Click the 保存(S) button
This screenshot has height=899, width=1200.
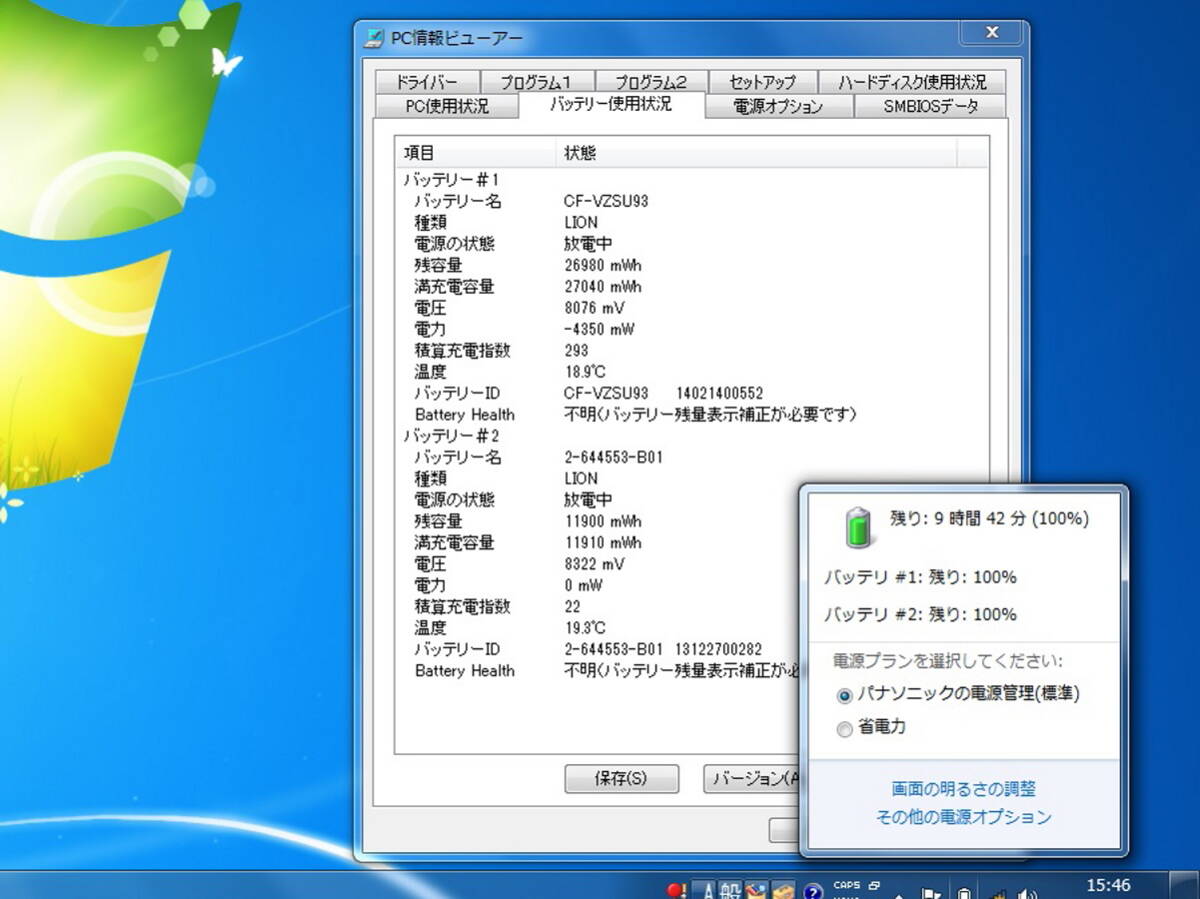pyautogui.click(x=621, y=778)
